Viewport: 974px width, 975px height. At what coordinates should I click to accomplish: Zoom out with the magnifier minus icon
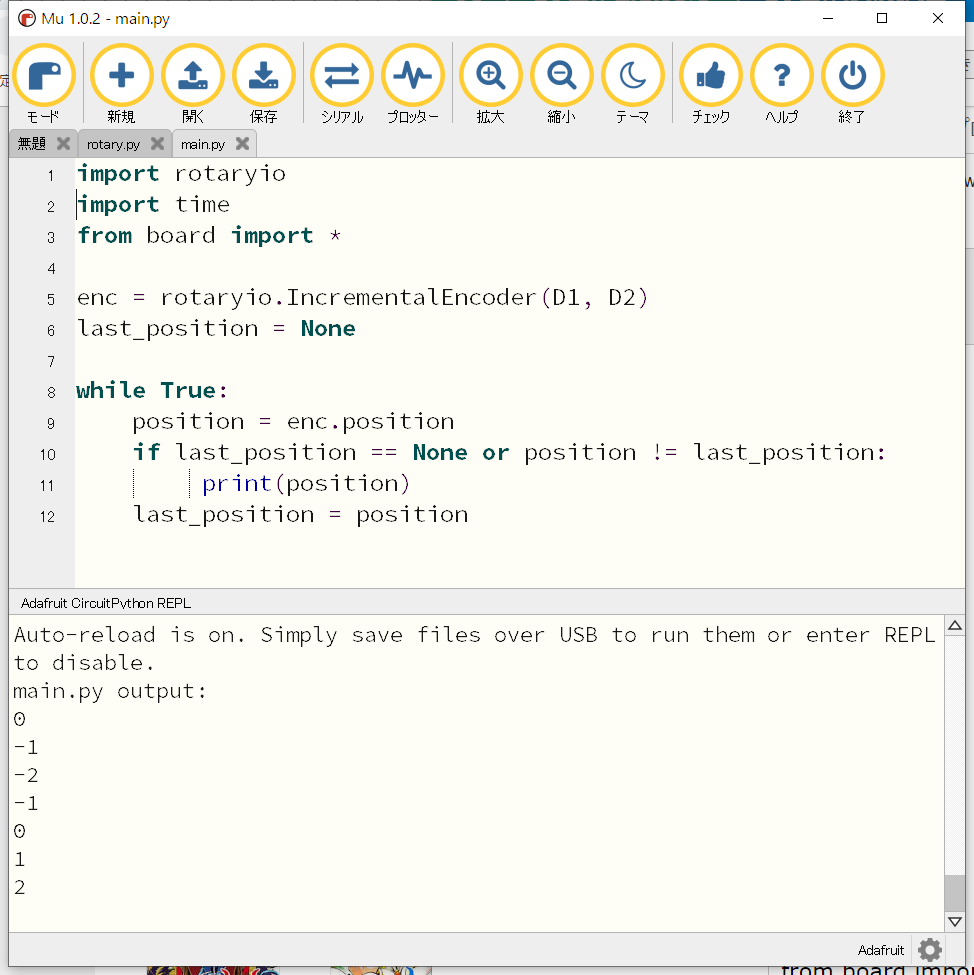click(561, 77)
